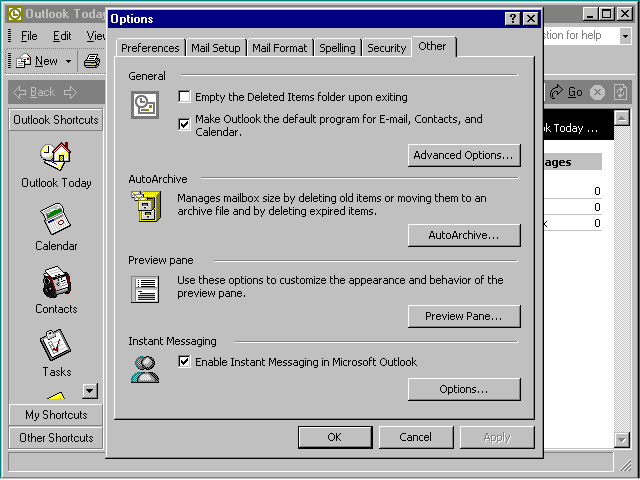Open the My Shortcuts group
The height and width of the screenshot is (480, 640).
(56, 415)
